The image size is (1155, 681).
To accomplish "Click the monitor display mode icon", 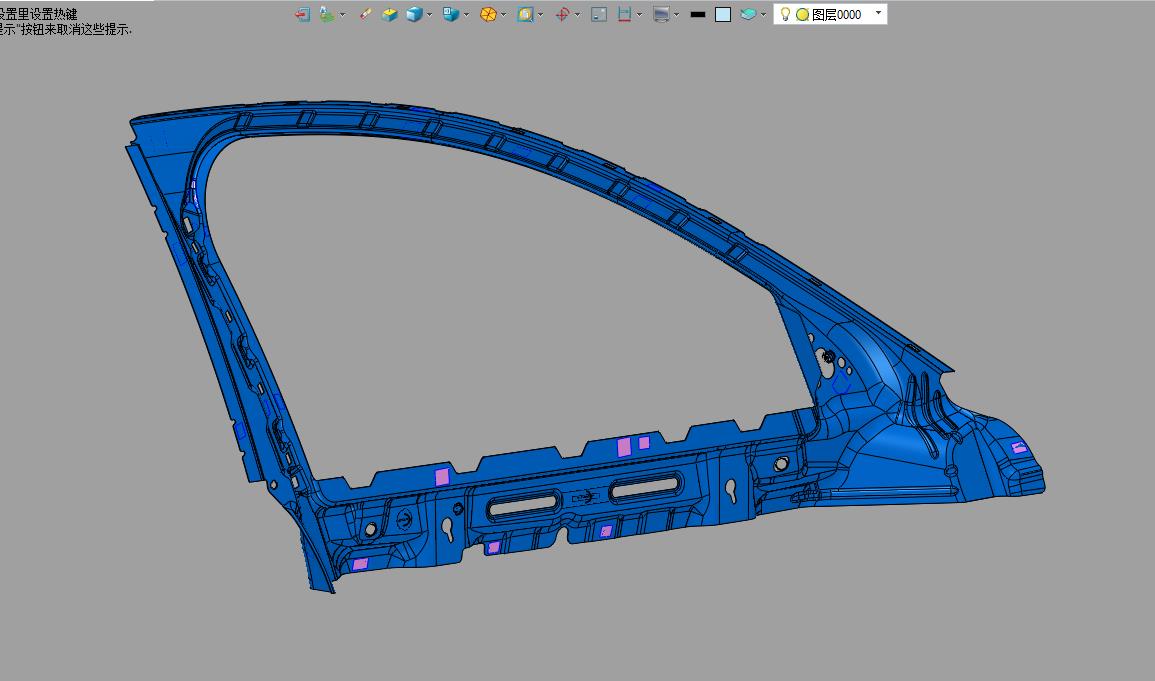I will [x=661, y=14].
